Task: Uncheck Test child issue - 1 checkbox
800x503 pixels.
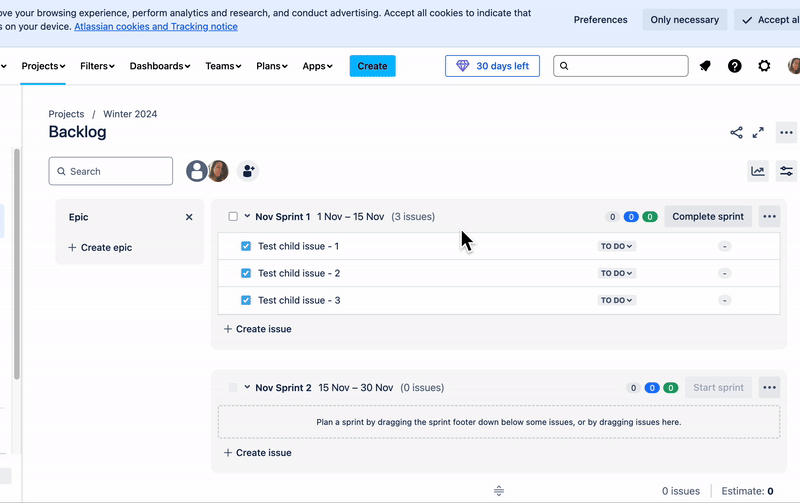Action: click(x=246, y=246)
